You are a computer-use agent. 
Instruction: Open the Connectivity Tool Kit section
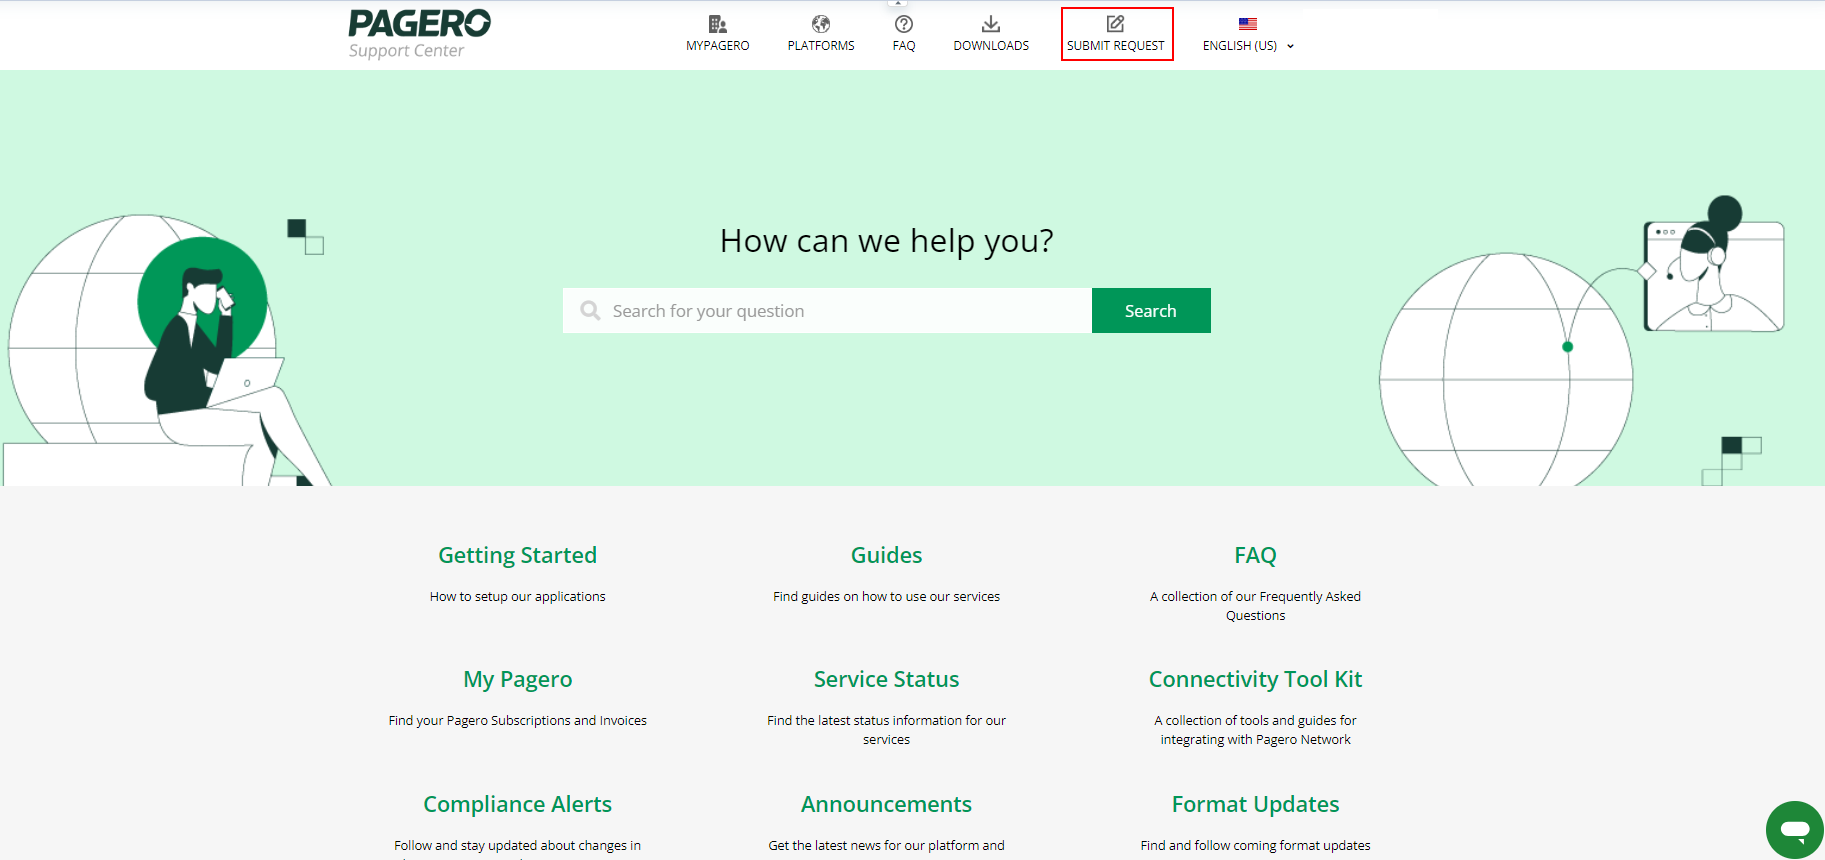[x=1256, y=680]
